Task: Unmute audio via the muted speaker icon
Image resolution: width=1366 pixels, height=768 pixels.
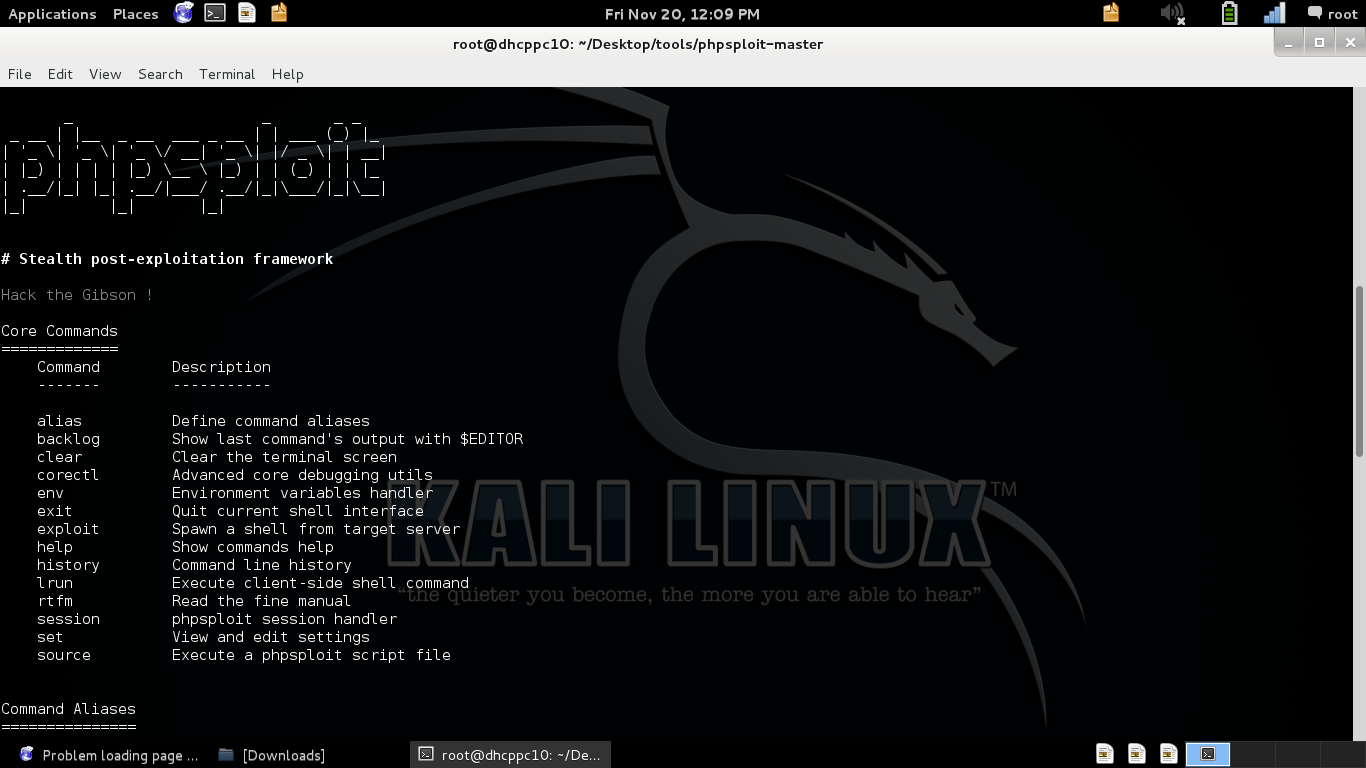Action: tap(1170, 13)
